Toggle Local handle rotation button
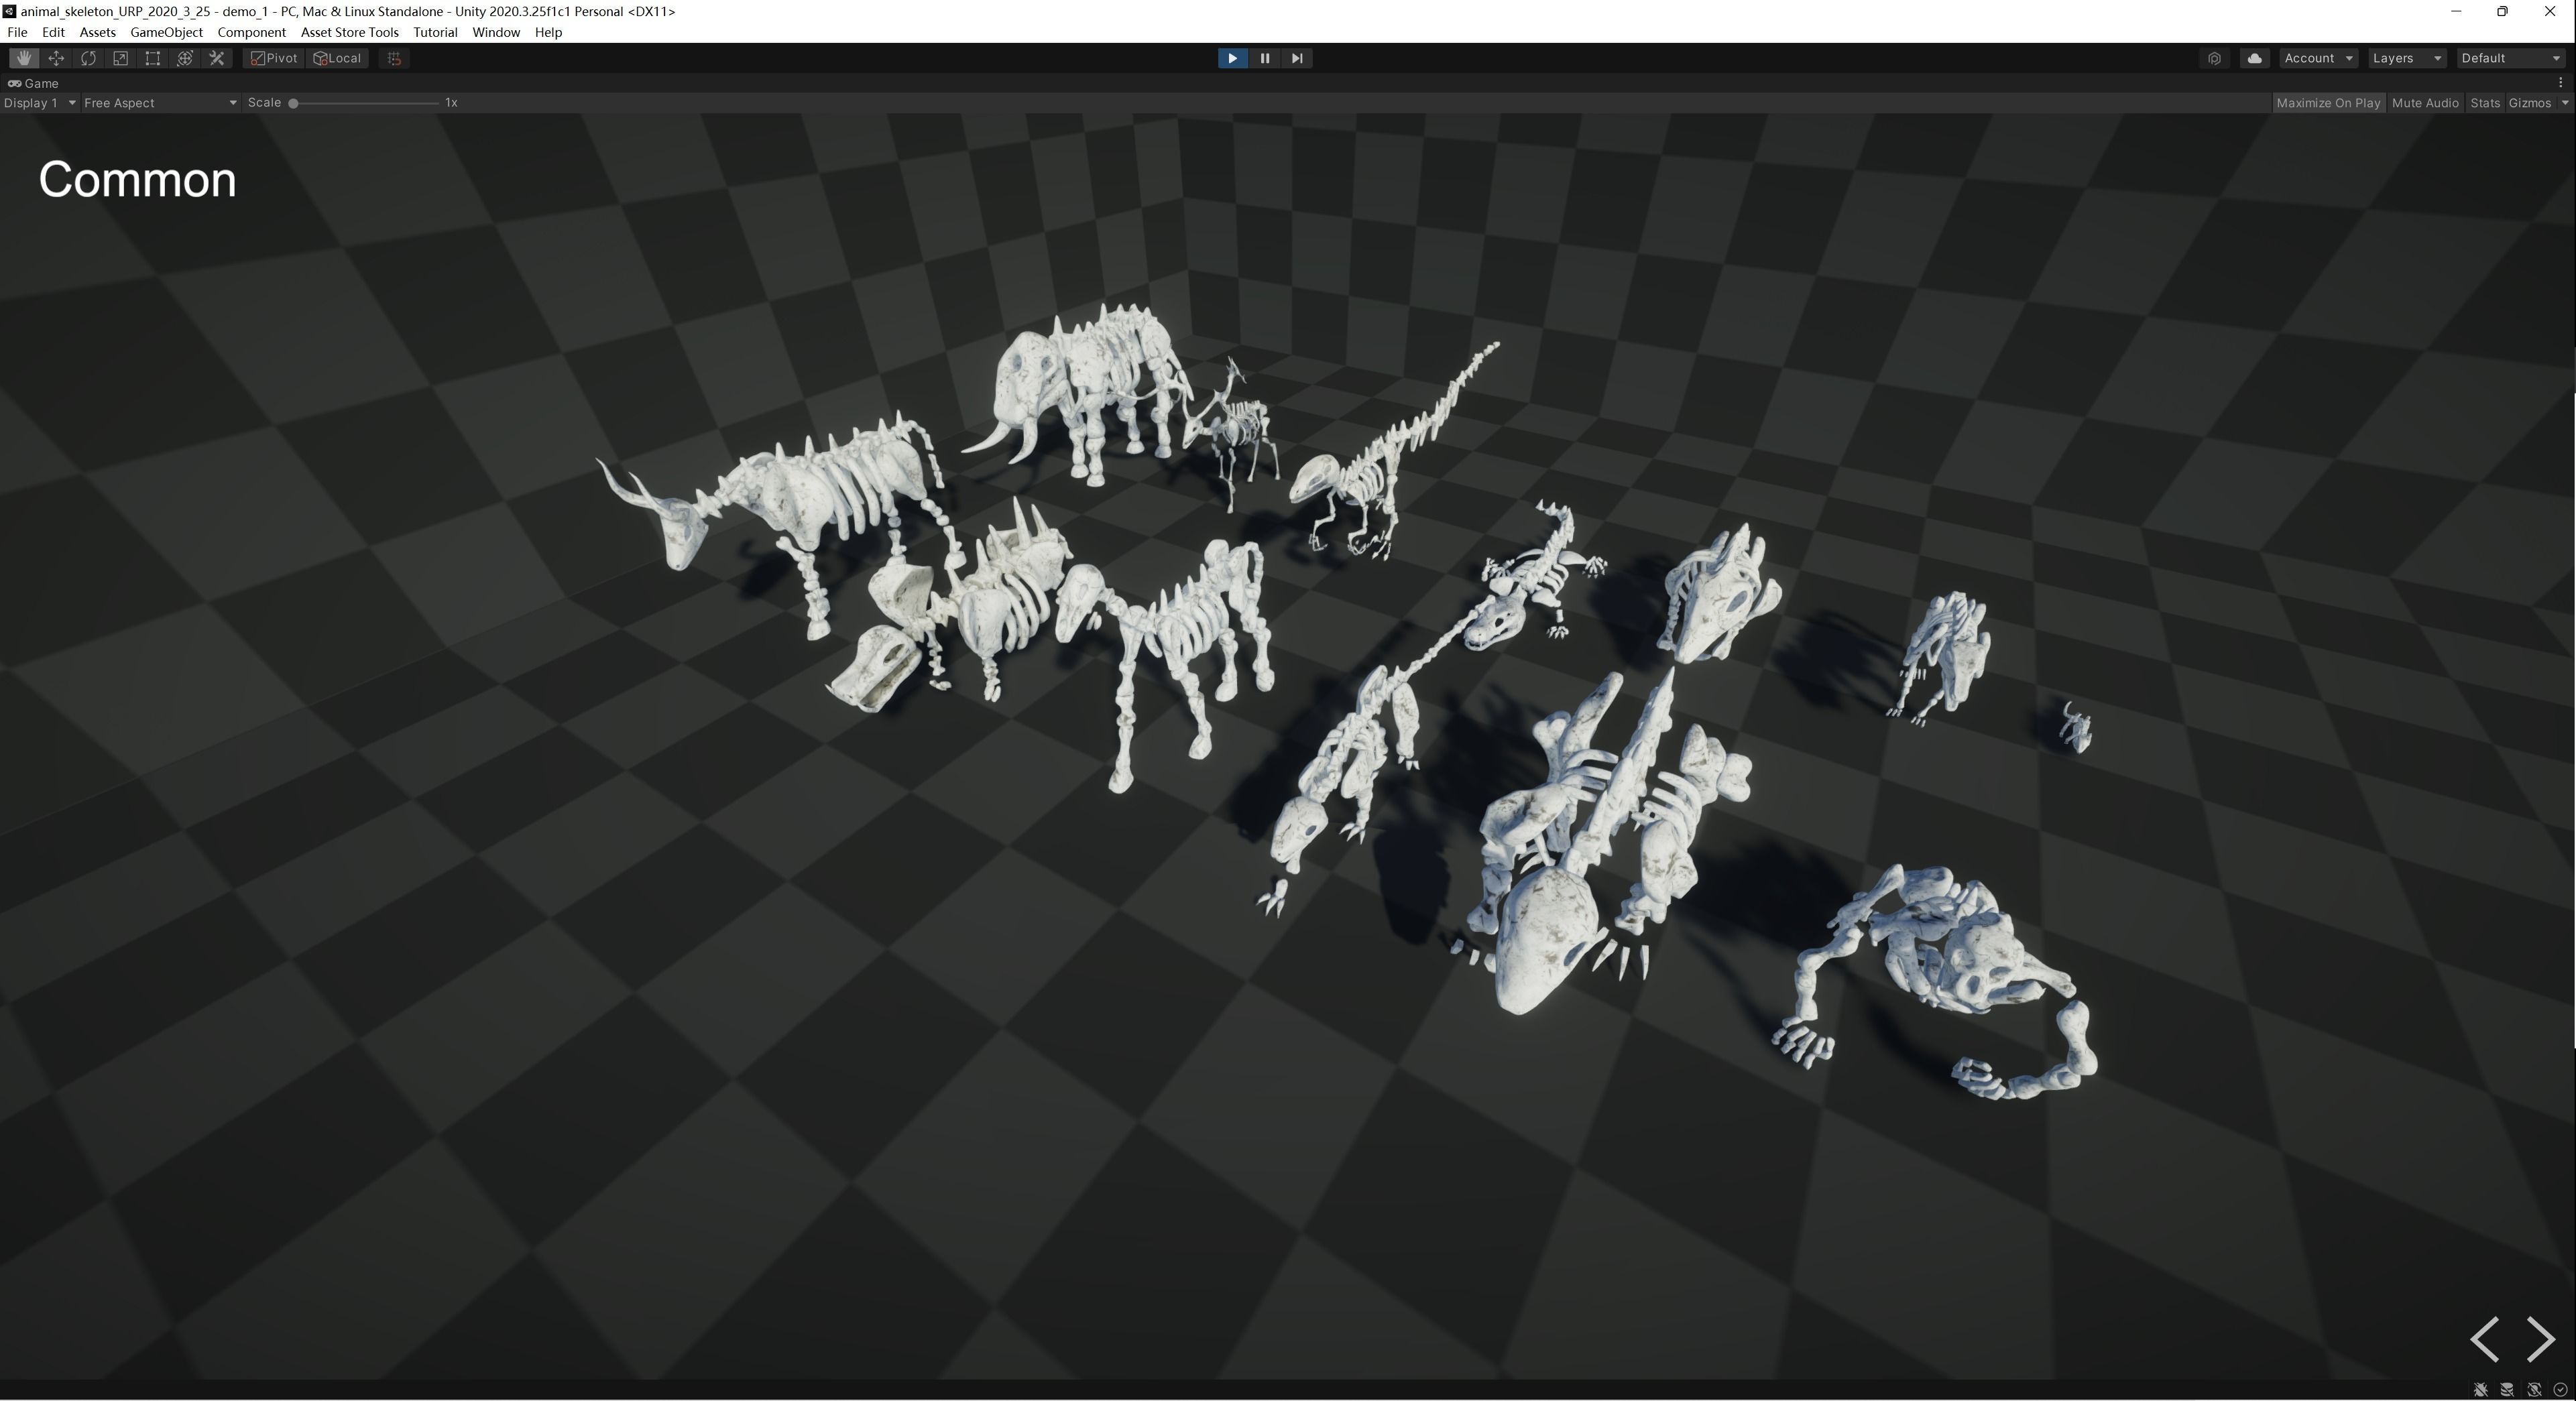Image resolution: width=2576 pixels, height=1401 pixels. [x=337, y=58]
